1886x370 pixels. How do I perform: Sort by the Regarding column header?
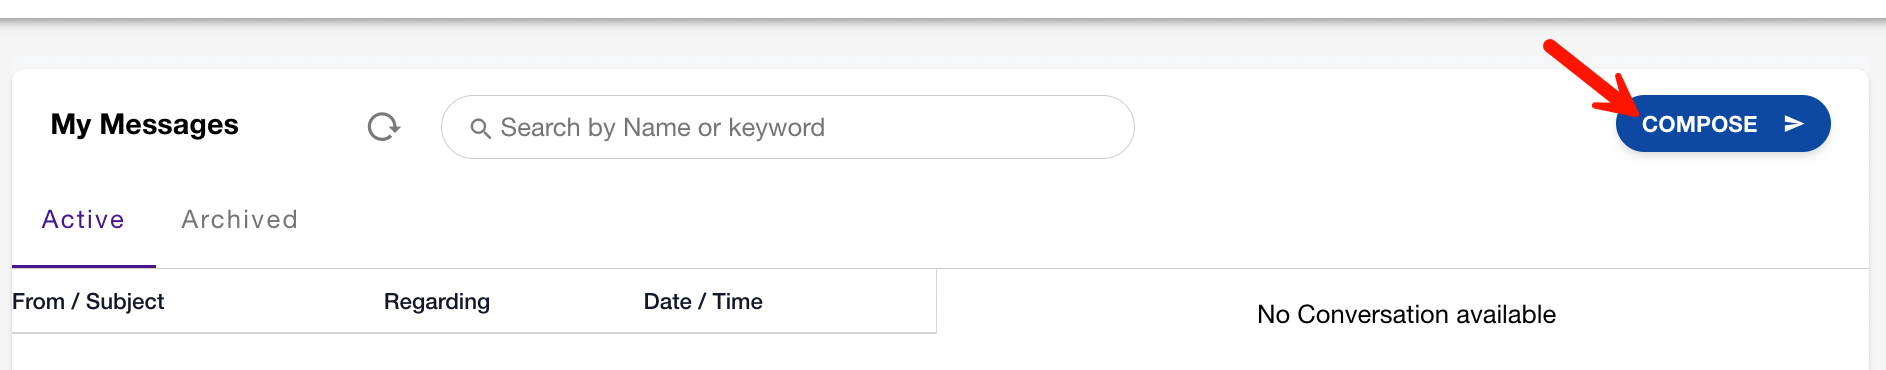(437, 301)
